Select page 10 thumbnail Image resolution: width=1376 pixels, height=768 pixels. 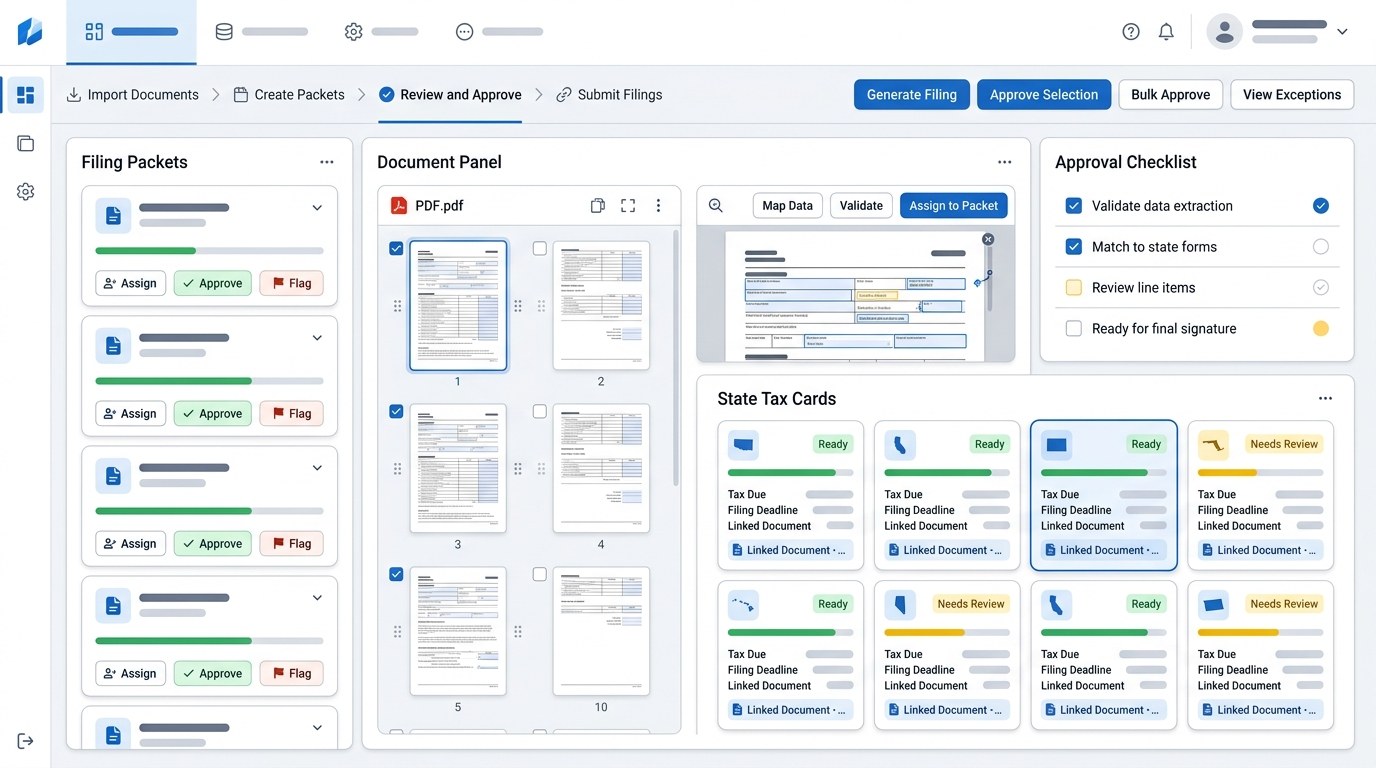[601, 631]
